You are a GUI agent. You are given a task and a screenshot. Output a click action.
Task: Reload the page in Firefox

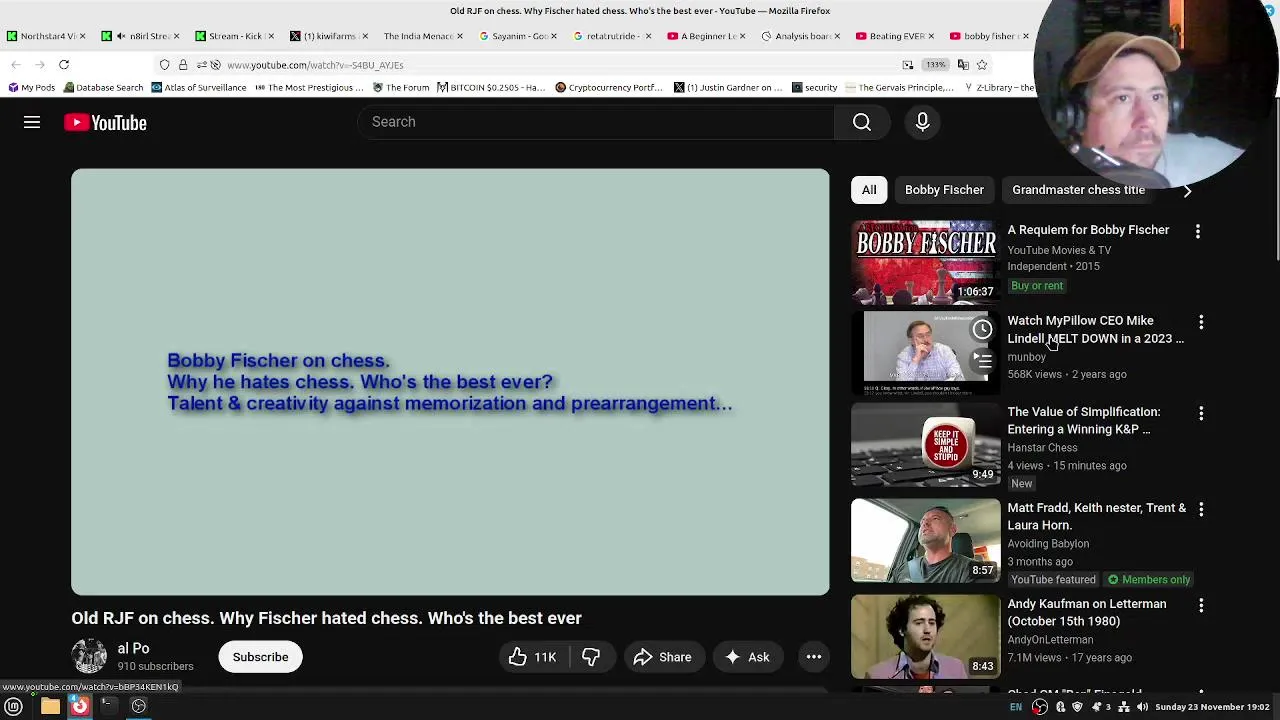coord(63,65)
